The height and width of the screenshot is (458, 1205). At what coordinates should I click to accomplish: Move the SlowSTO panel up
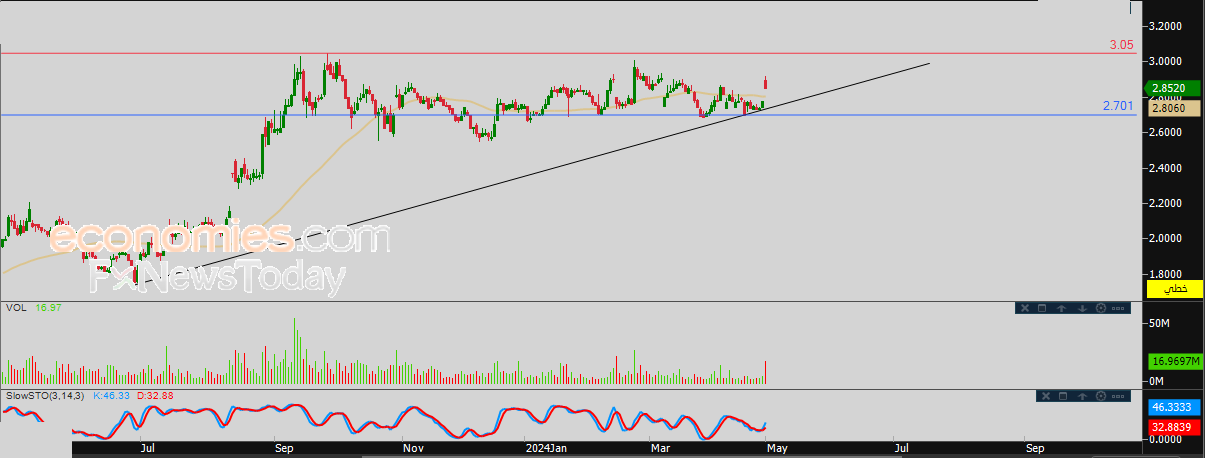1082,396
